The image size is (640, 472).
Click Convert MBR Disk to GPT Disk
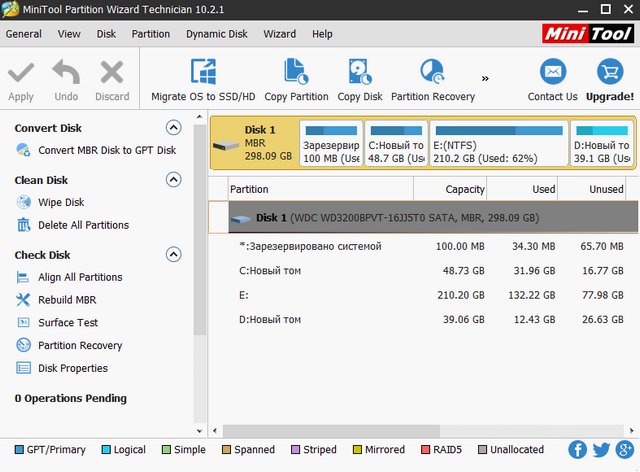click(x=106, y=150)
